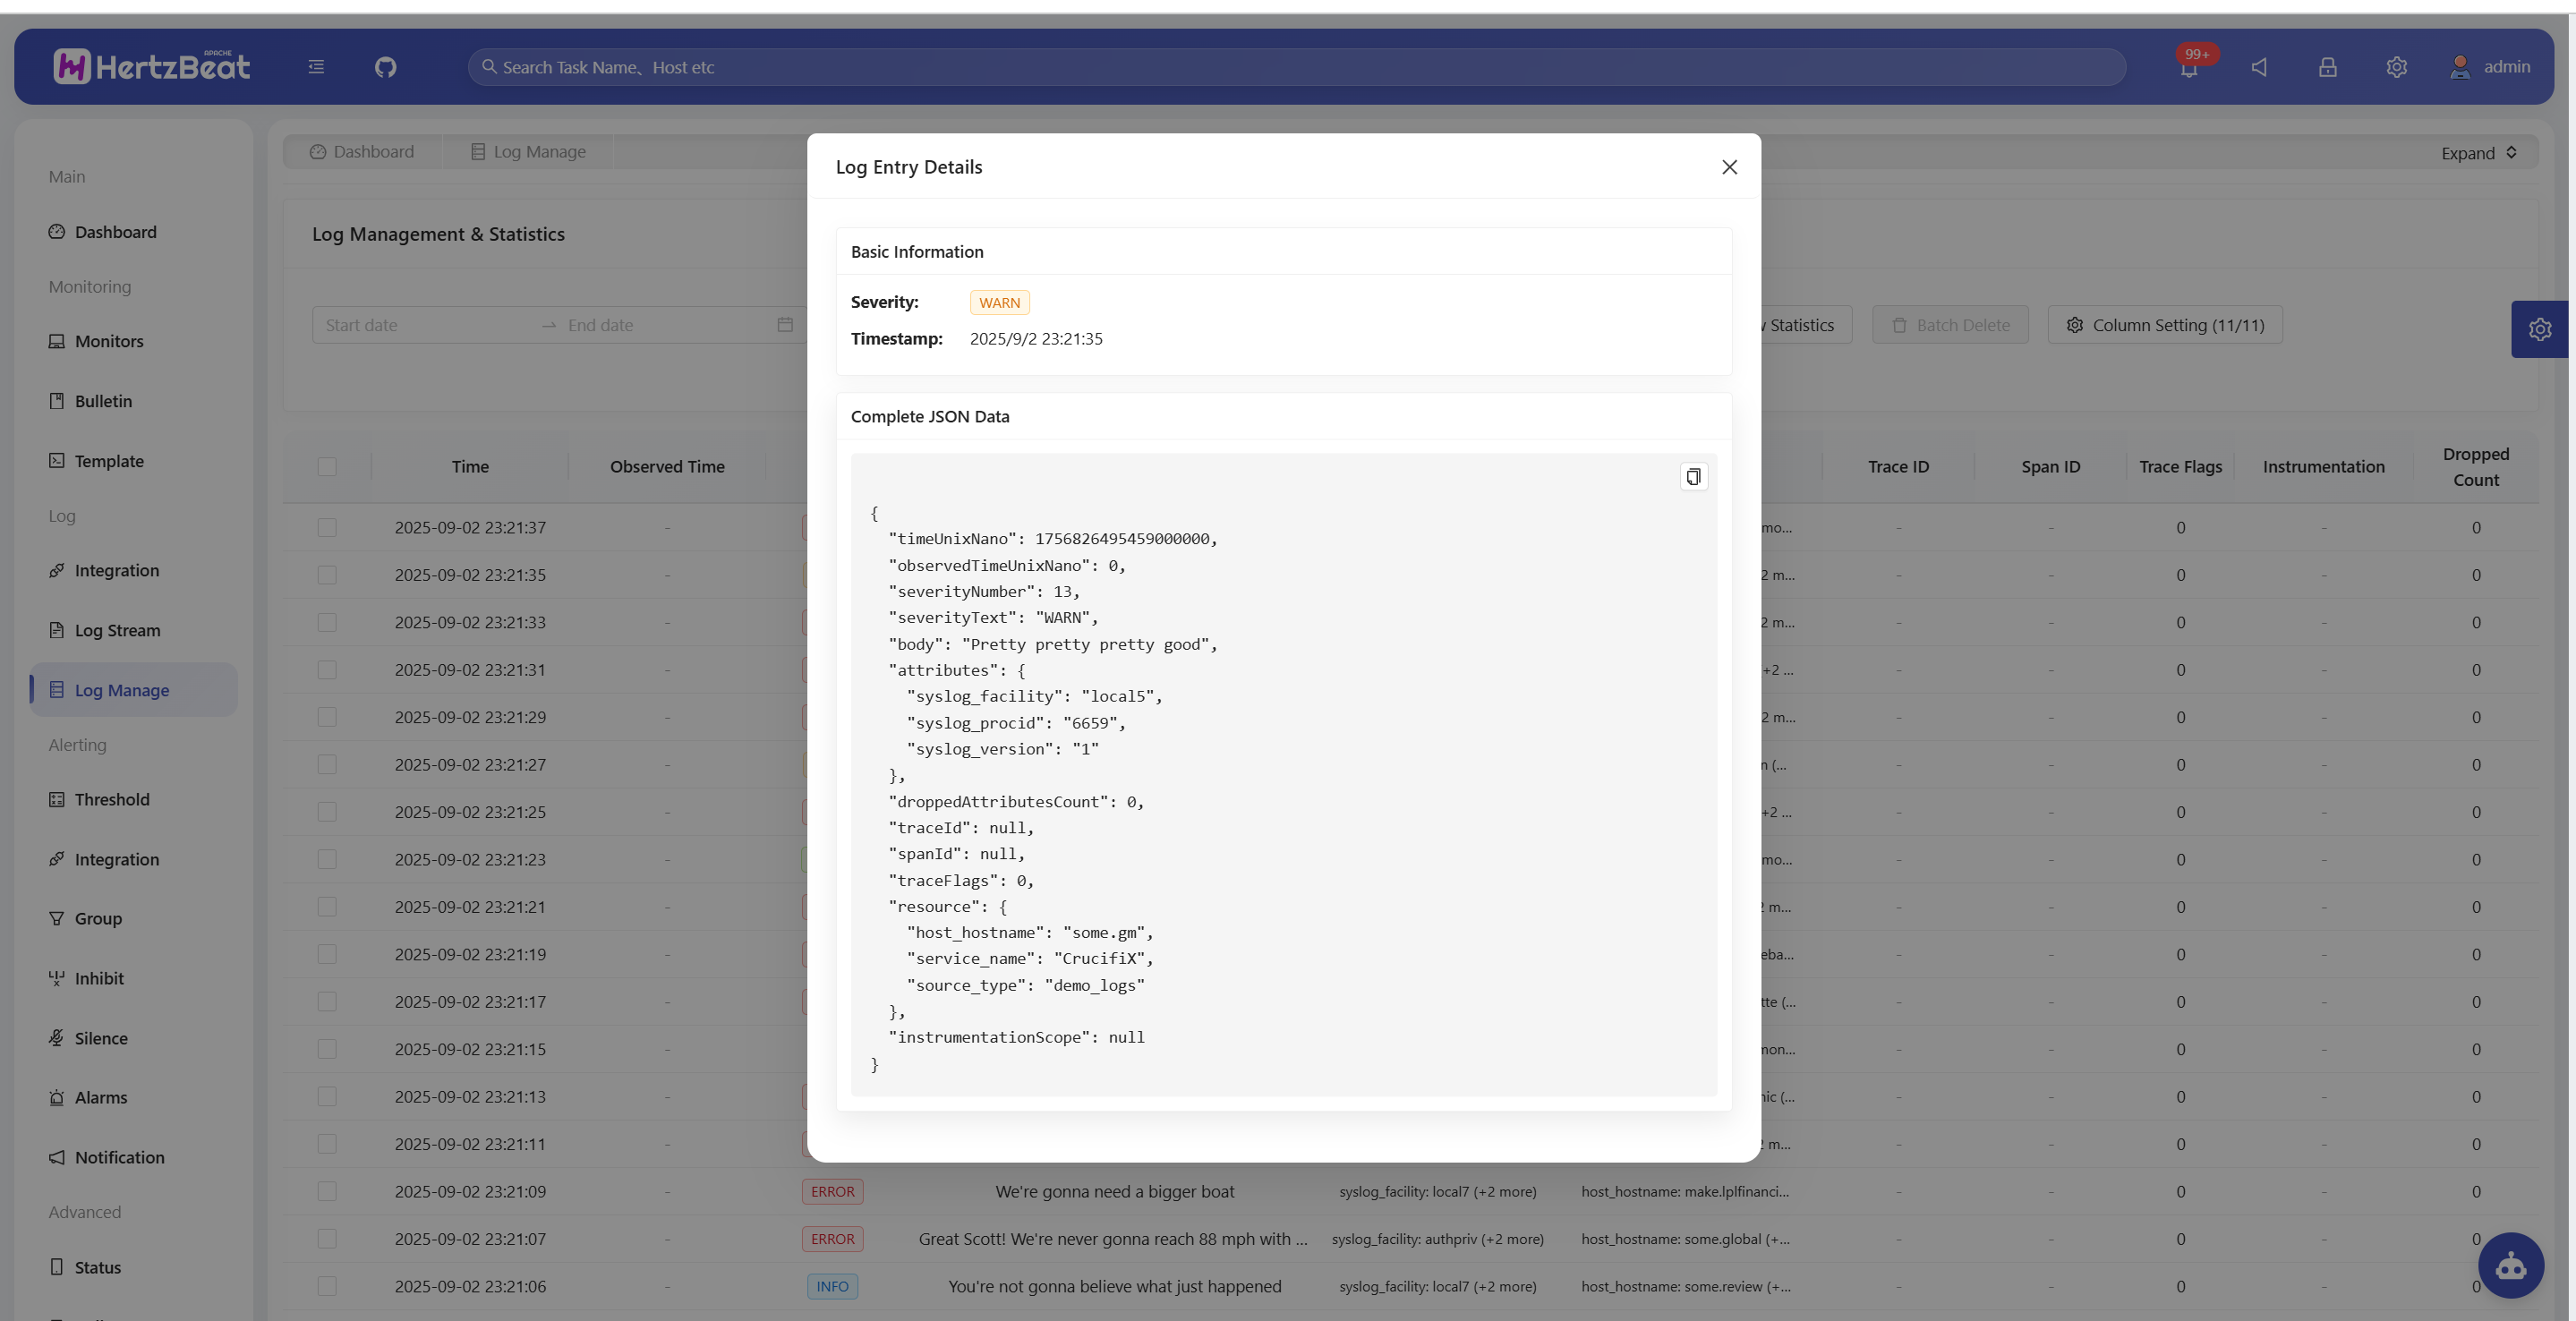2576x1321 pixels.
Task: Click the lock screen icon
Action: point(2327,67)
